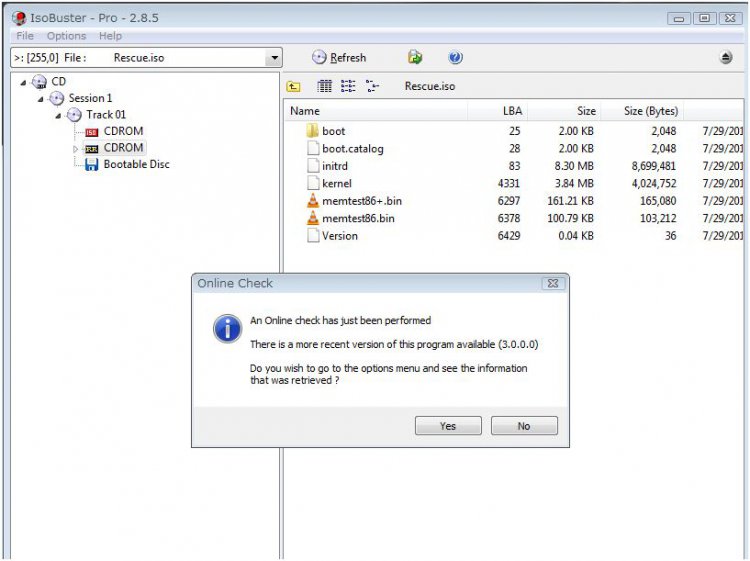This screenshot has width=750, height=561.
Task: Close the Online Check dialog
Action: (x=553, y=283)
